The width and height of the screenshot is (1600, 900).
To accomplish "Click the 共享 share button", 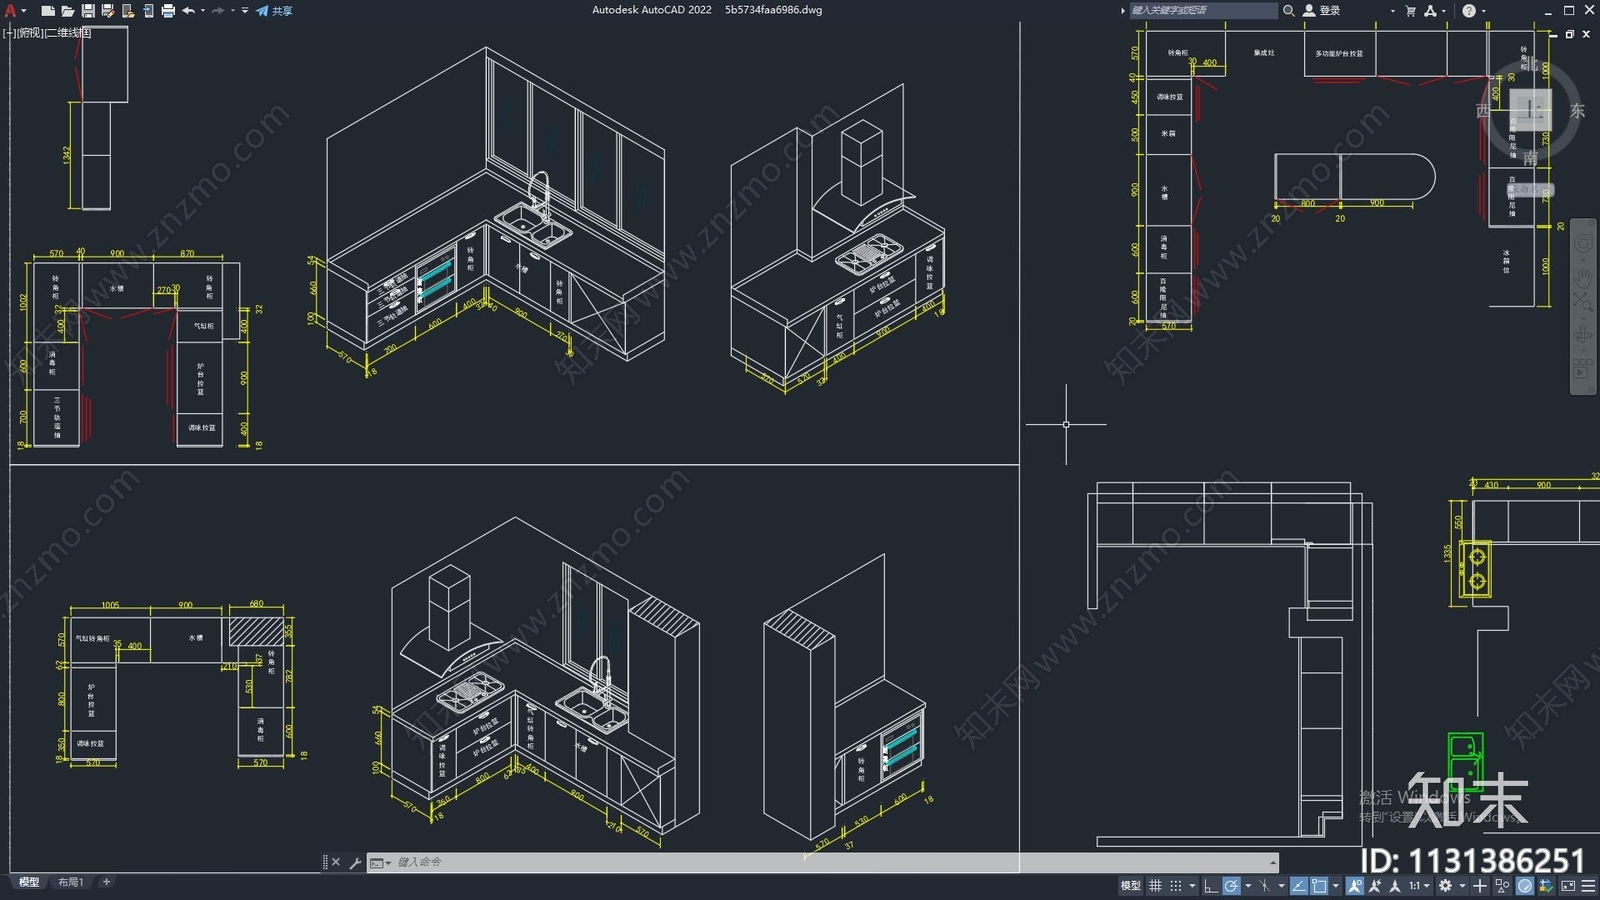I will 274,10.
